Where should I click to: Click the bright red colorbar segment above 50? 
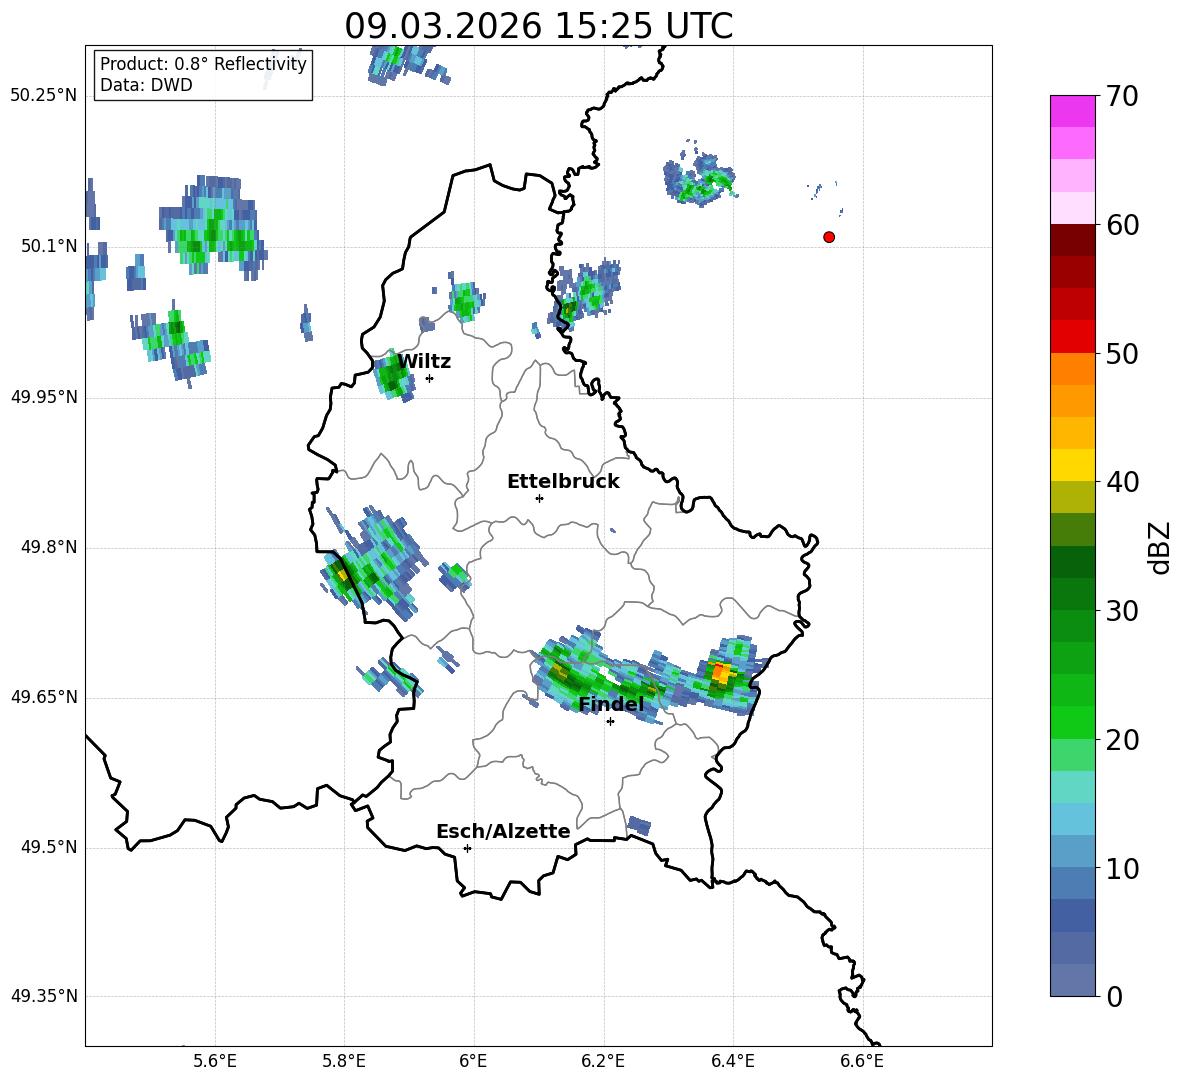[x=1072, y=337]
